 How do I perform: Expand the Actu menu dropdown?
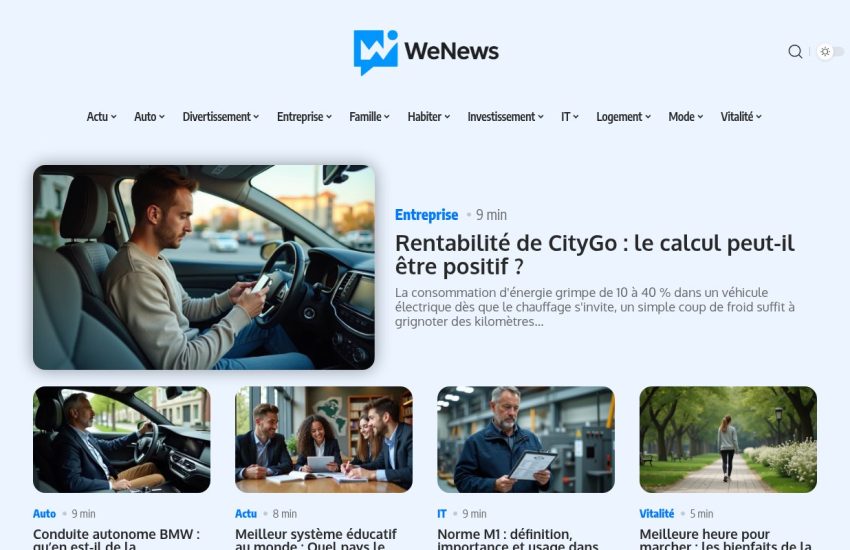(101, 117)
